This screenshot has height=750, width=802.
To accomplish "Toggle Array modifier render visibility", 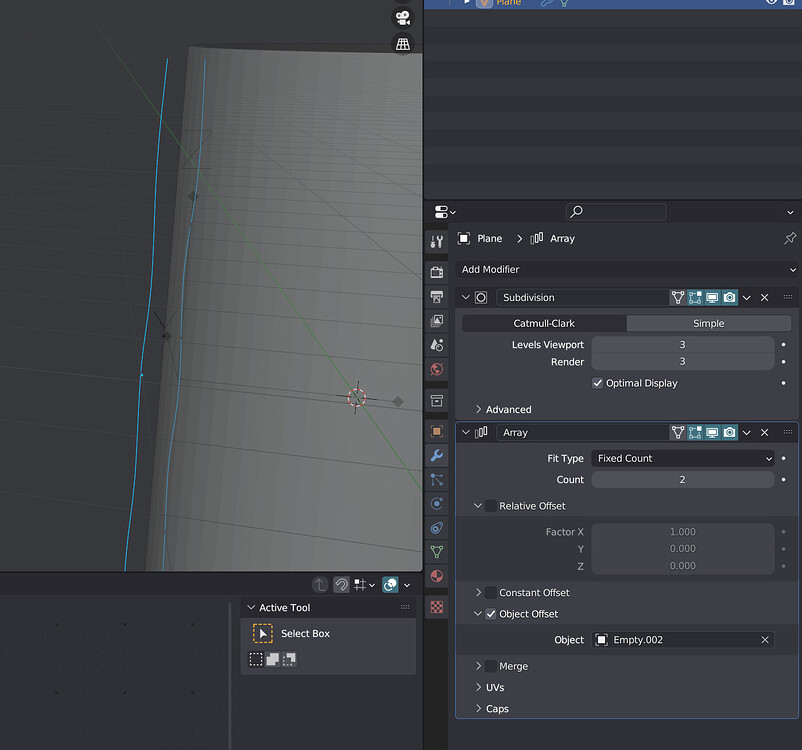I will 729,432.
